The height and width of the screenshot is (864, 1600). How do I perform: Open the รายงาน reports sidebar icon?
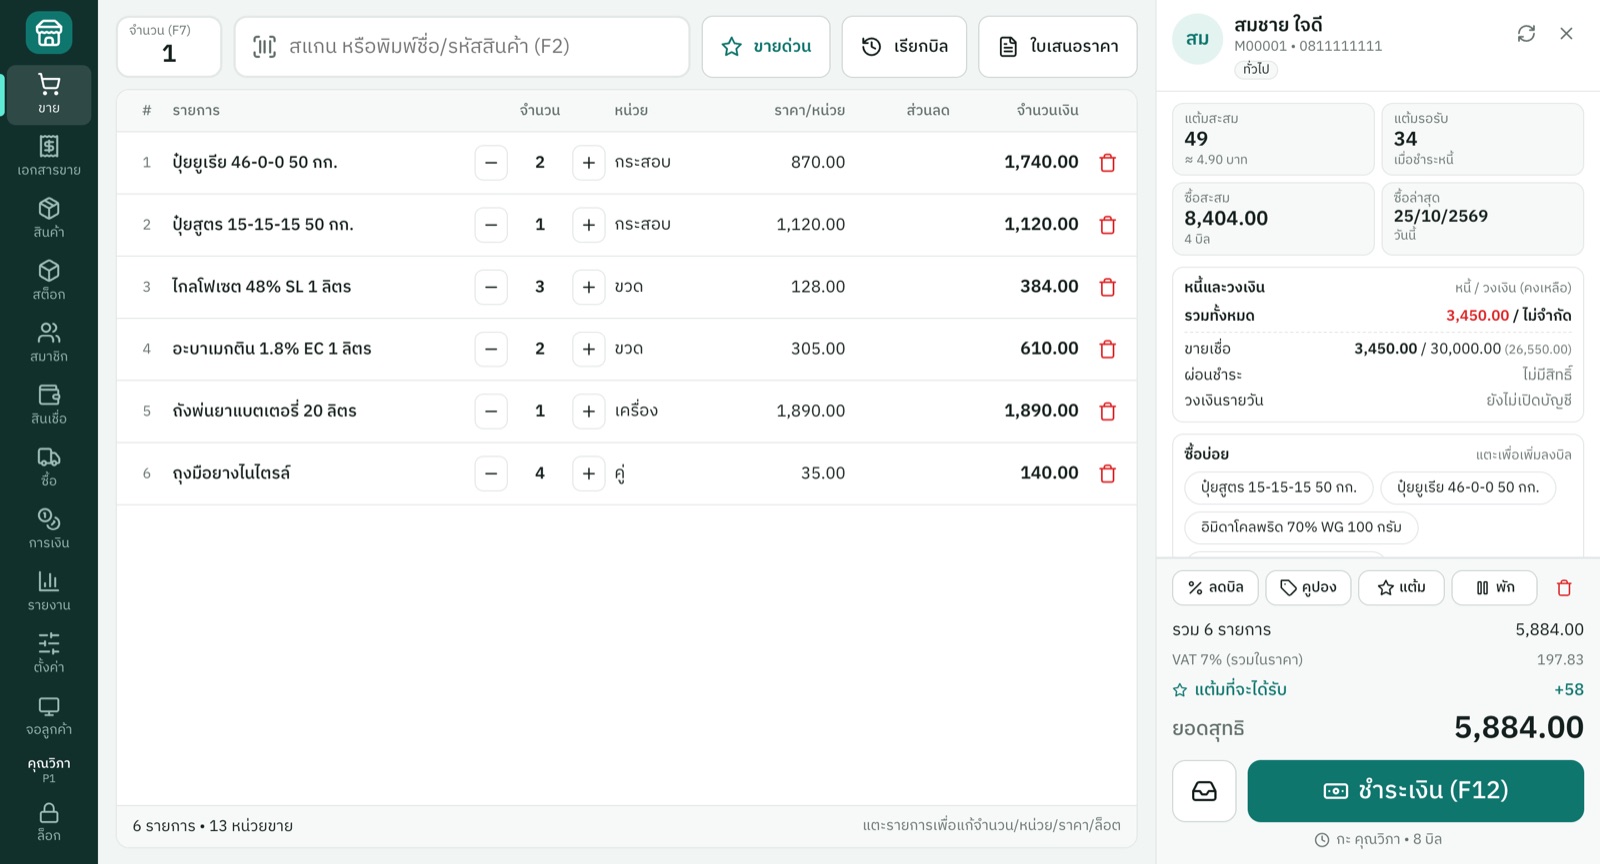(x=49, y=591)
